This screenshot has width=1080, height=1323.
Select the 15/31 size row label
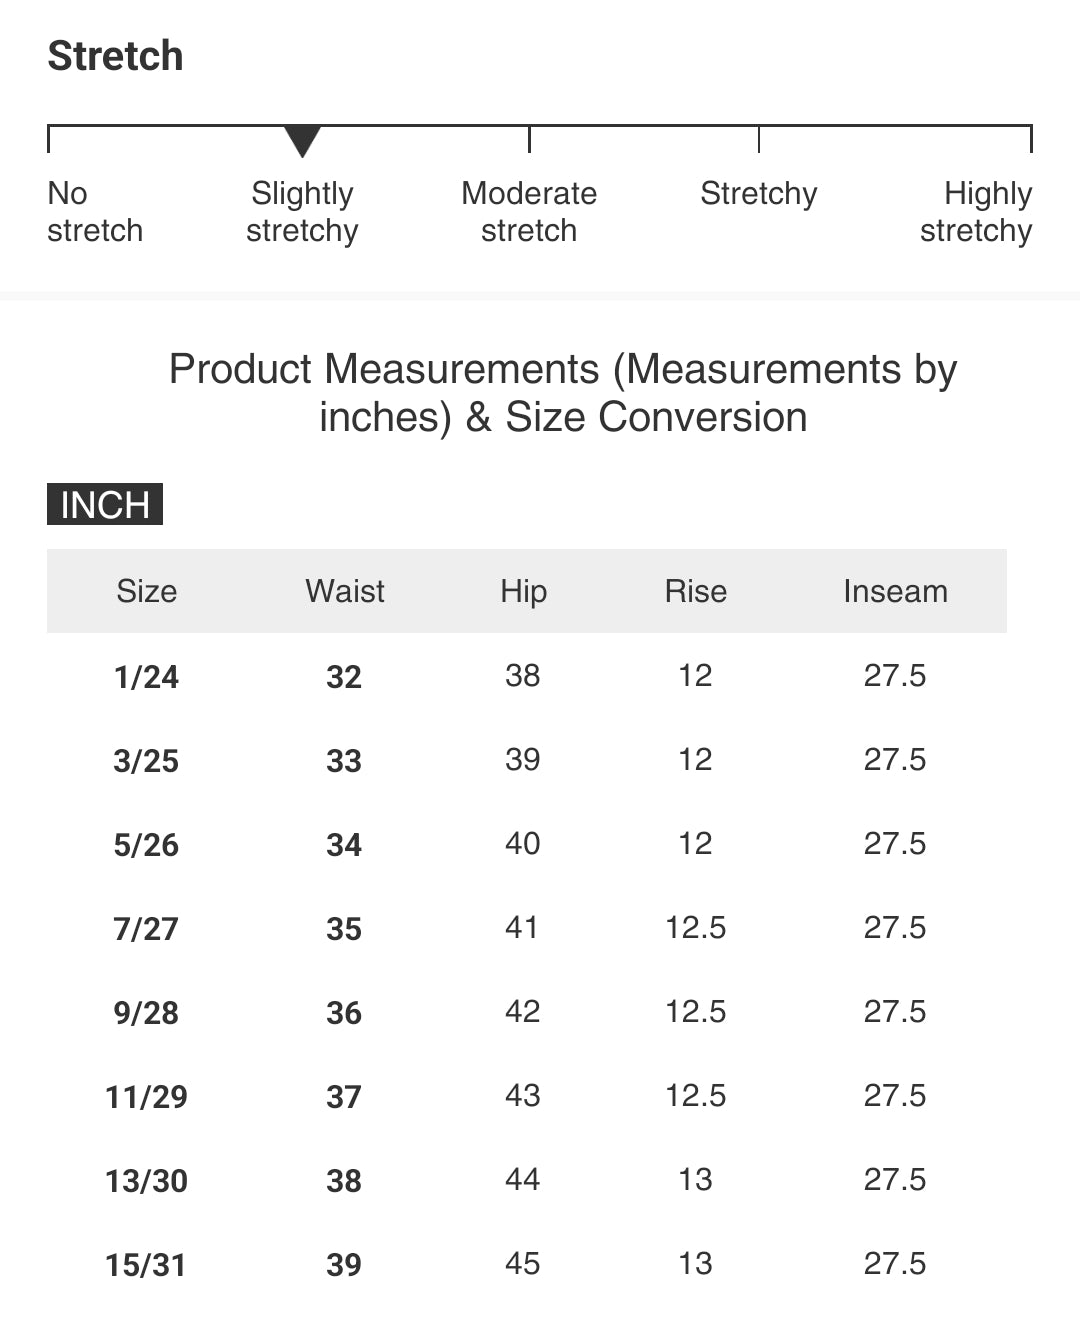(146, 1265)
